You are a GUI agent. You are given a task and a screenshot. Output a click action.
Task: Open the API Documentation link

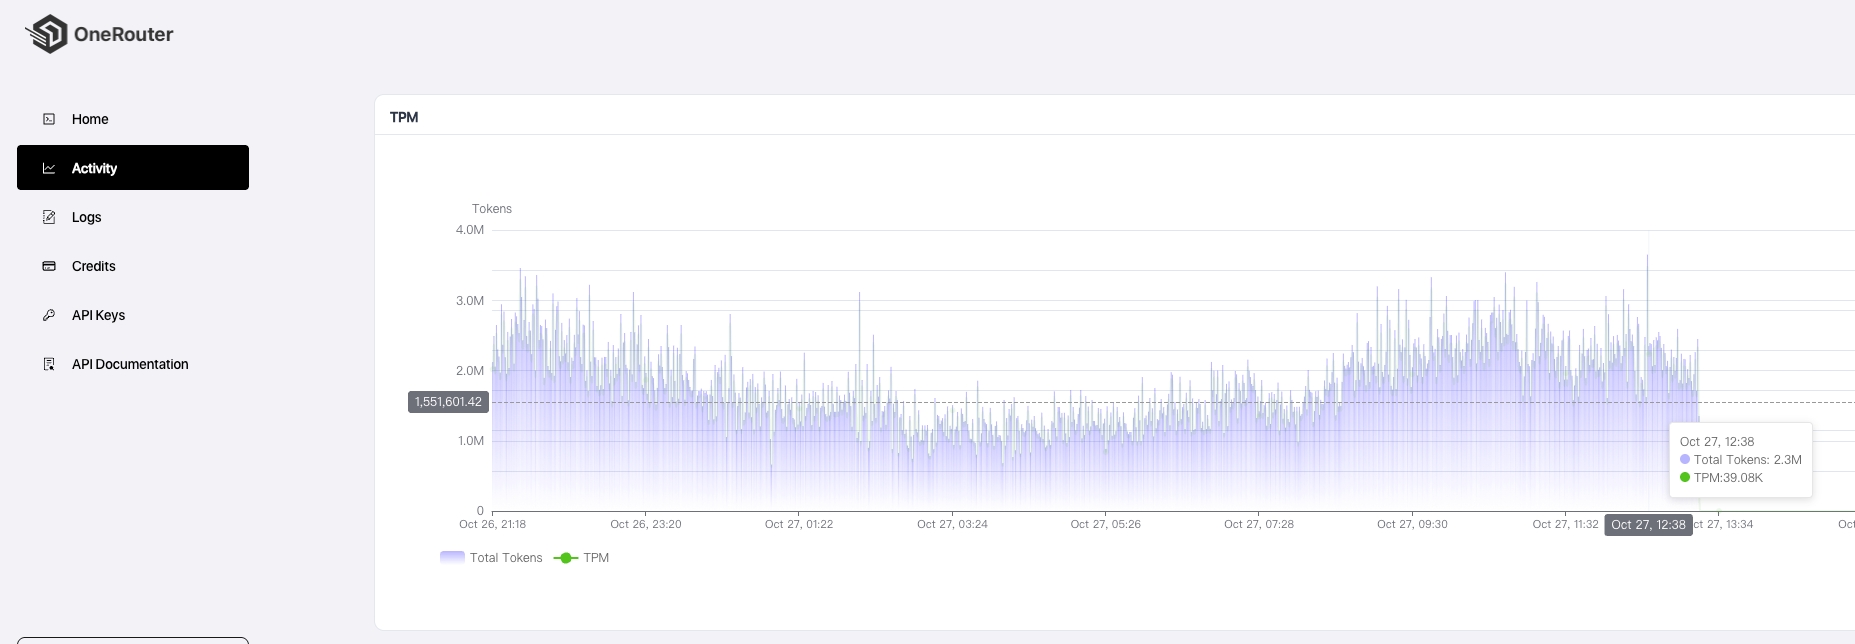(x=130, y=364)
